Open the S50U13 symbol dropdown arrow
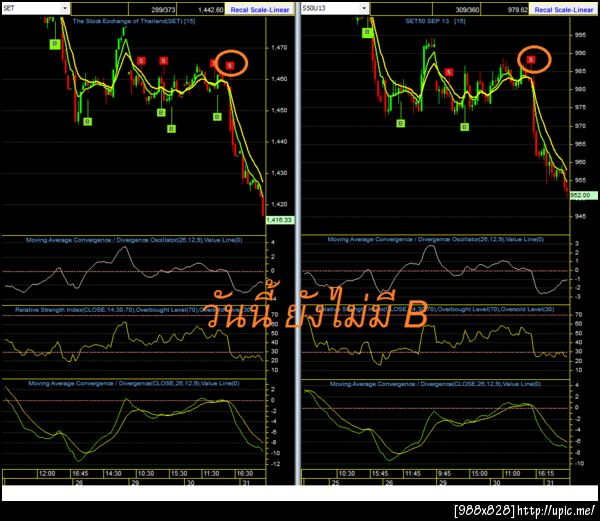The height and width of the screenshot is (521, 600). [364, 8]
